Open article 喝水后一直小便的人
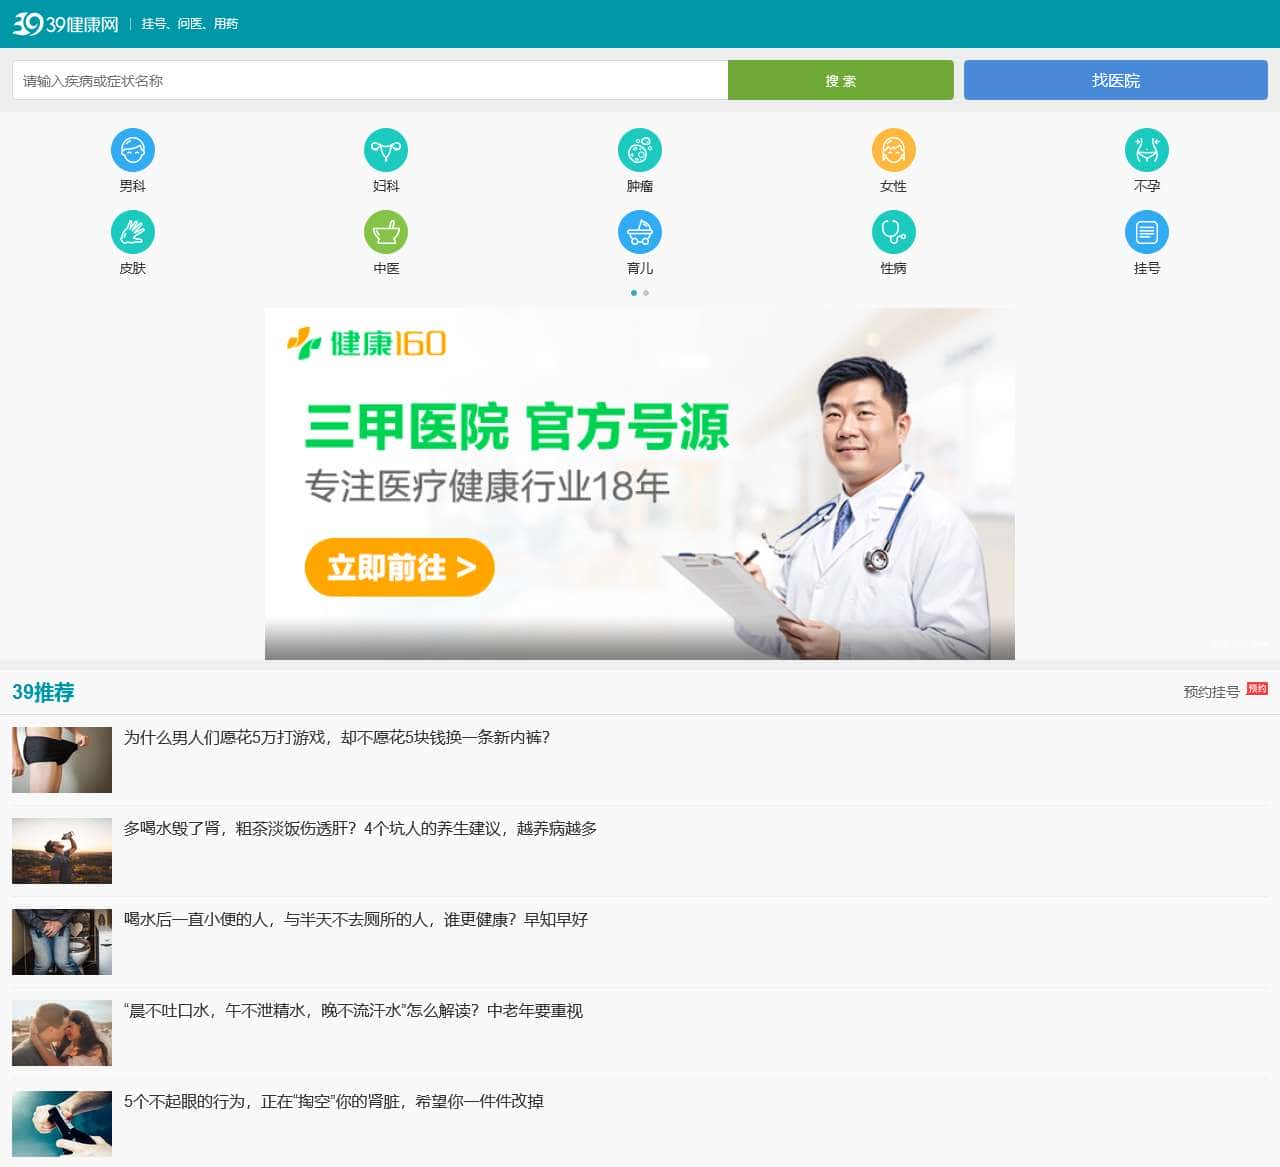 pyautogui.click(x=356, y=919)
